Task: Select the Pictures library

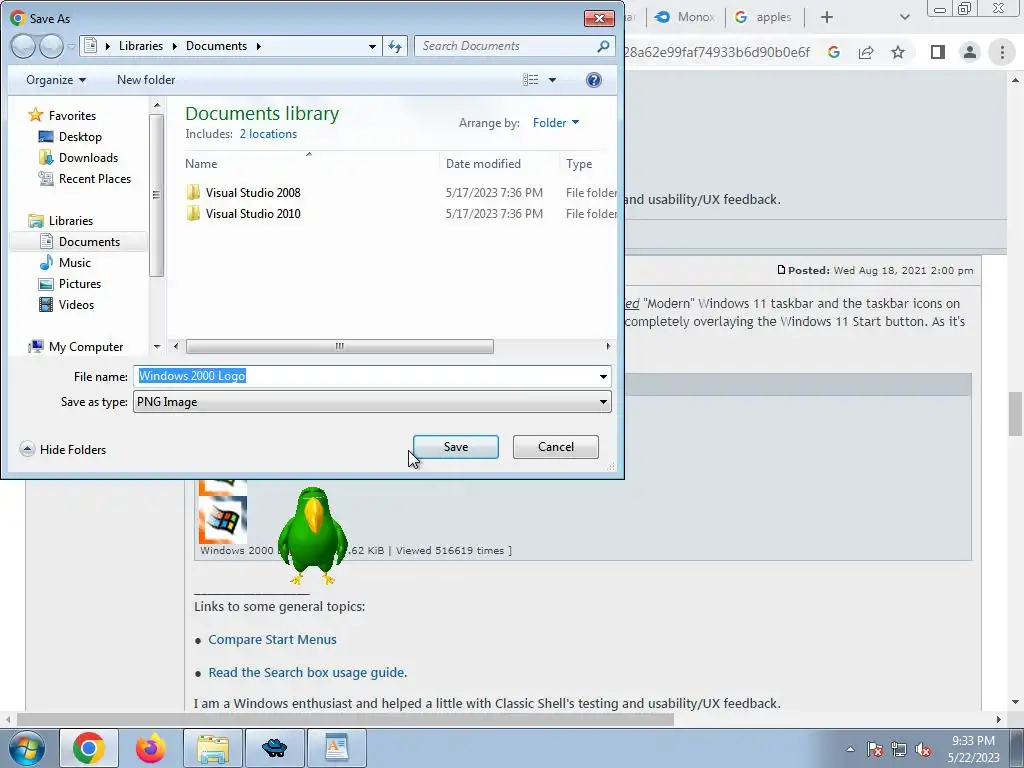Action: [x=79, y=283]
